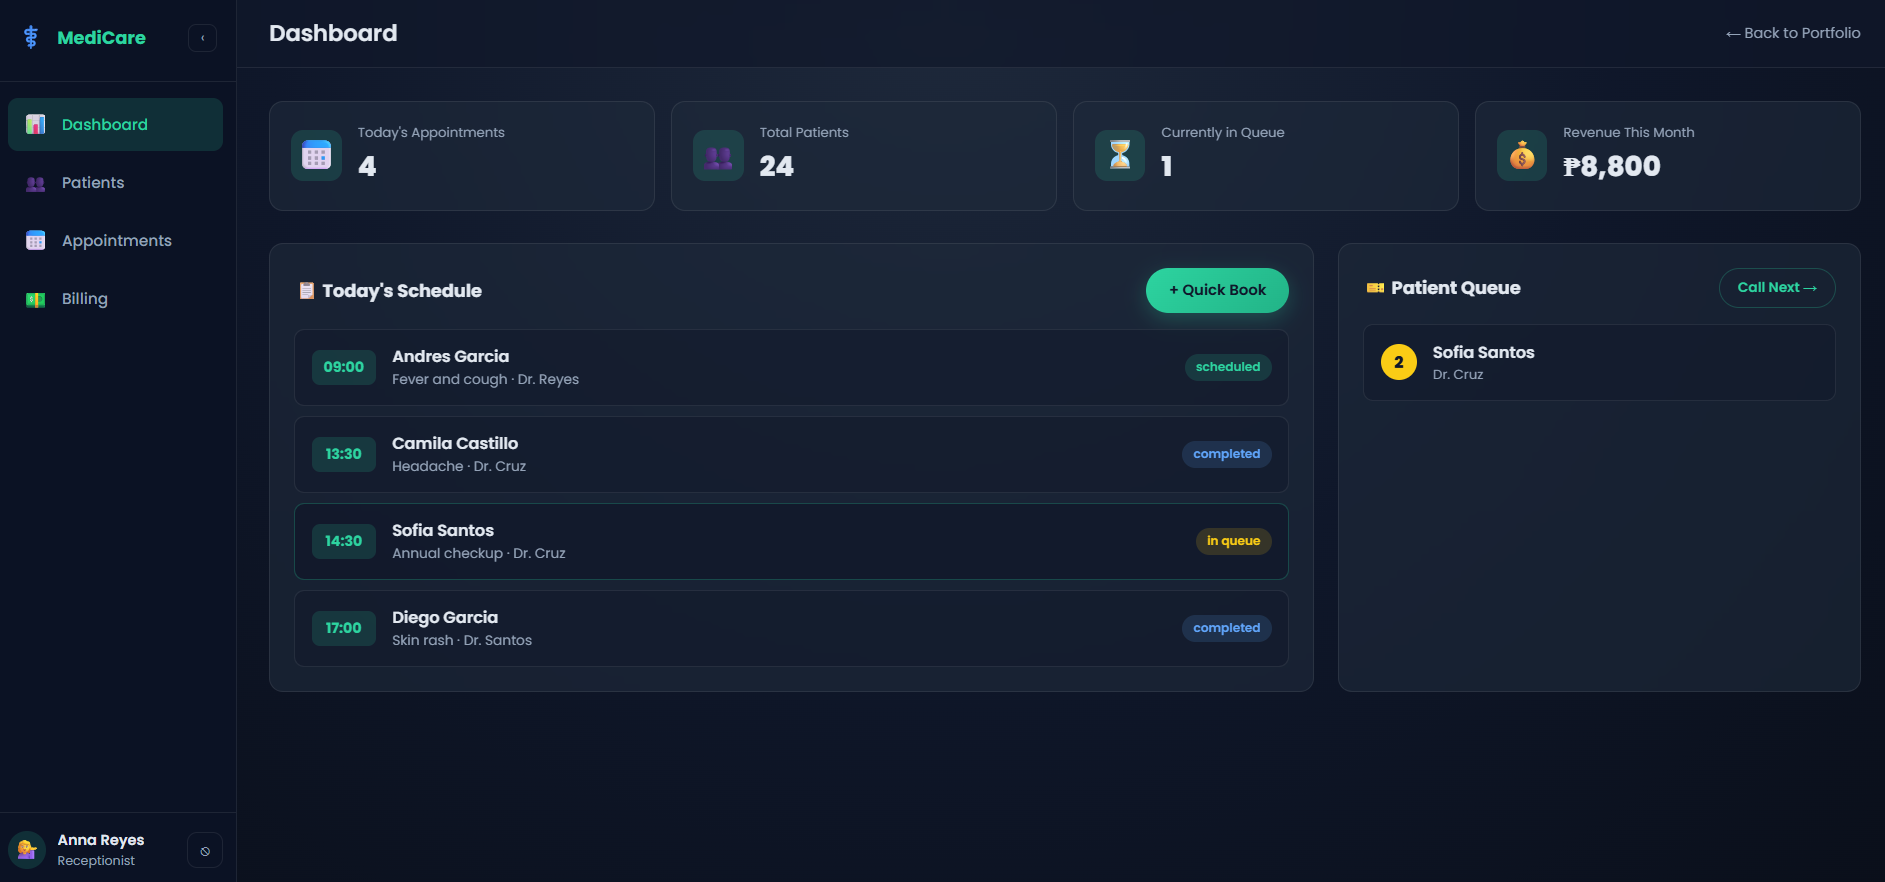Click the 'Skin rash · Dr. Santos' text
The image size is (1885, 882).
[x=462, y=641]
